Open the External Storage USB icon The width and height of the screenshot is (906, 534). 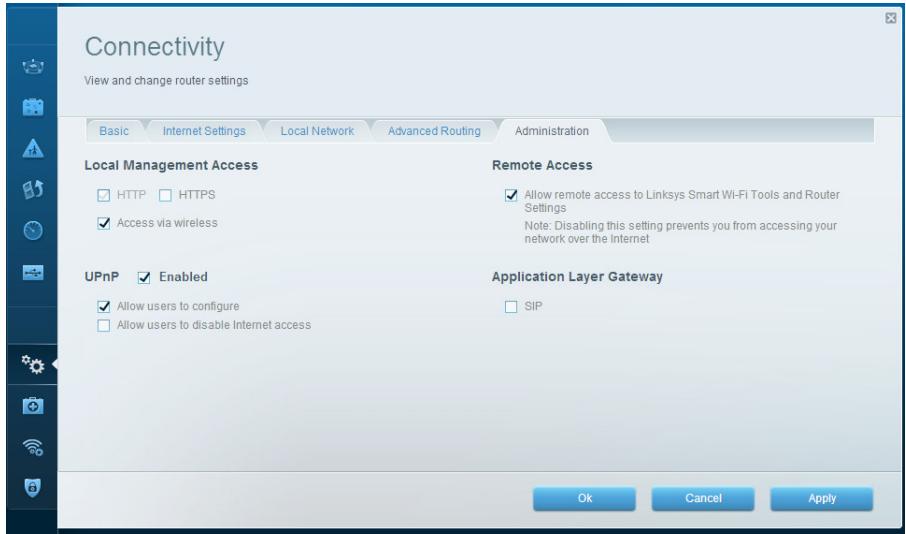(x=33, y=272)
